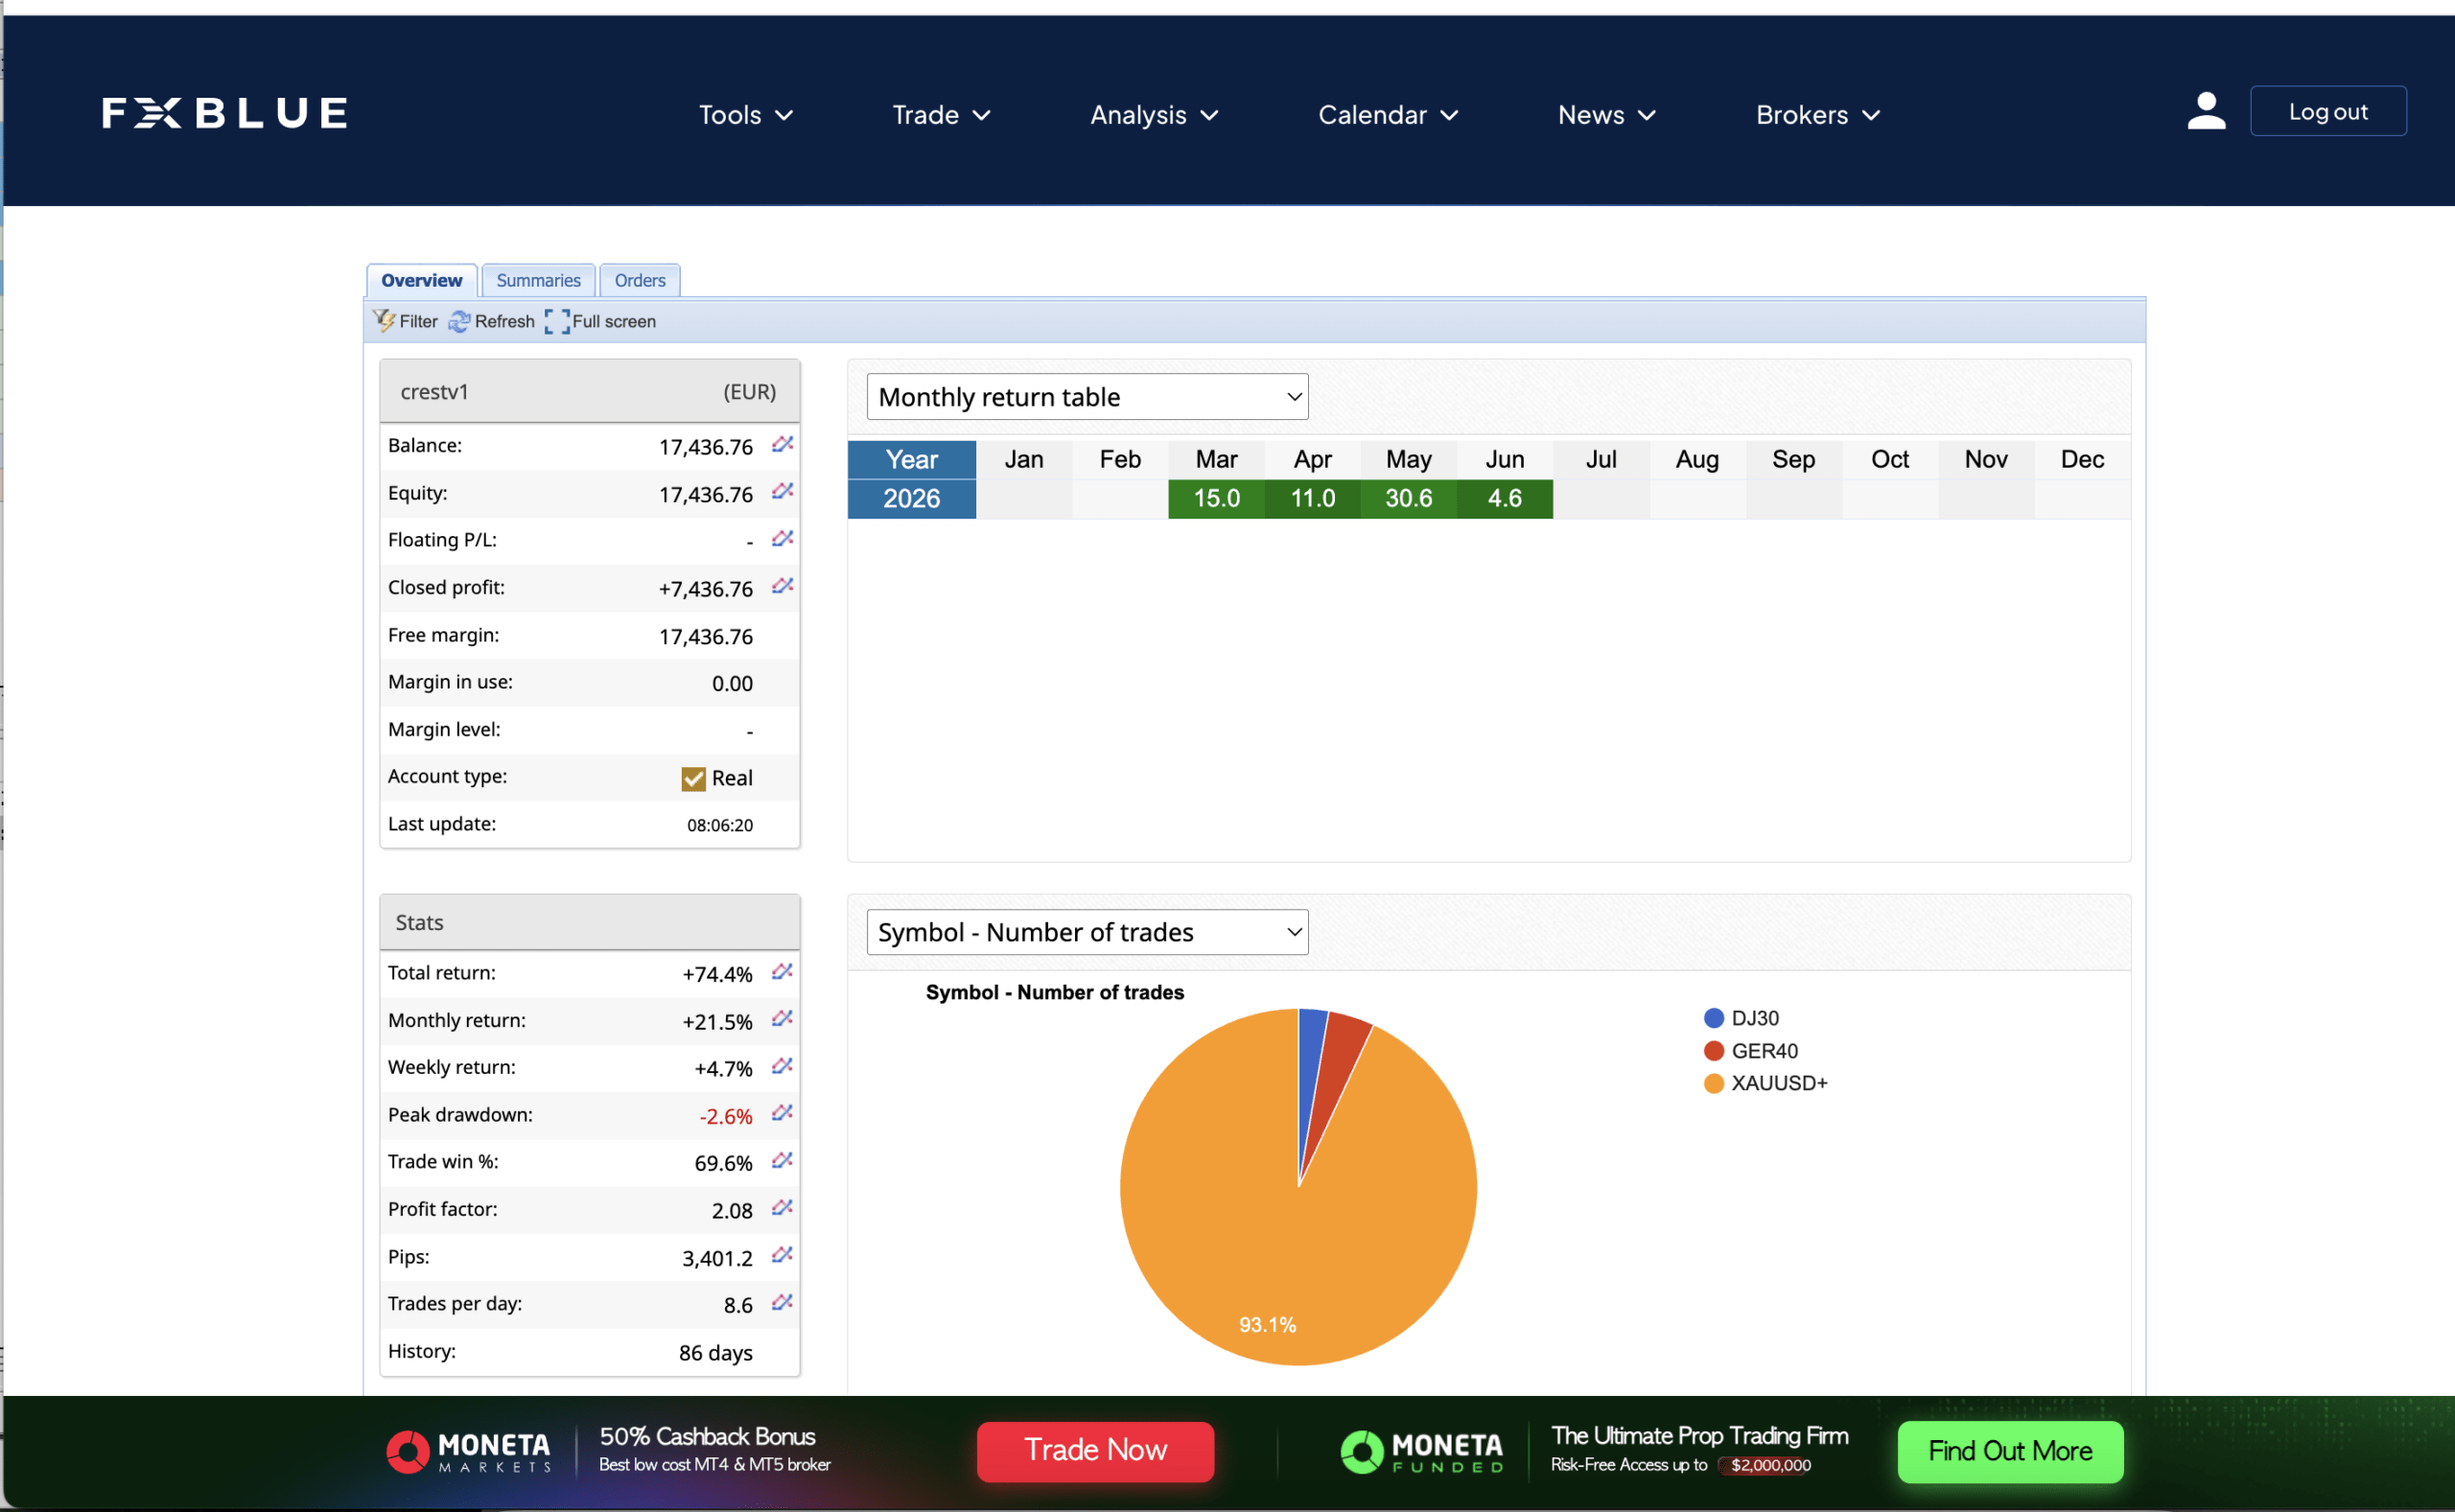Click chart icon next to Total return
This screenshot has width=2455, height=1512.
(x=782, y=972)
